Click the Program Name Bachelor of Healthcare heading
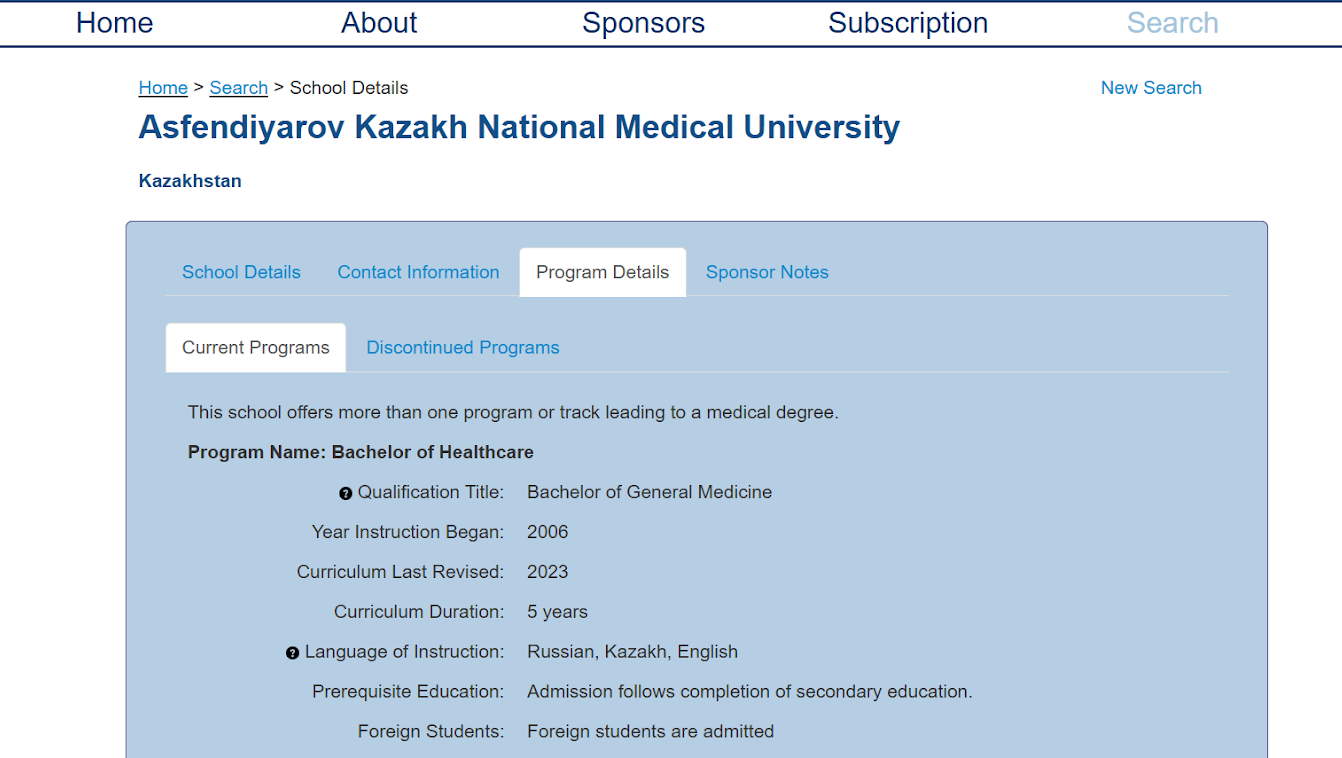1342x758 pixels. (x=361, y=452)
